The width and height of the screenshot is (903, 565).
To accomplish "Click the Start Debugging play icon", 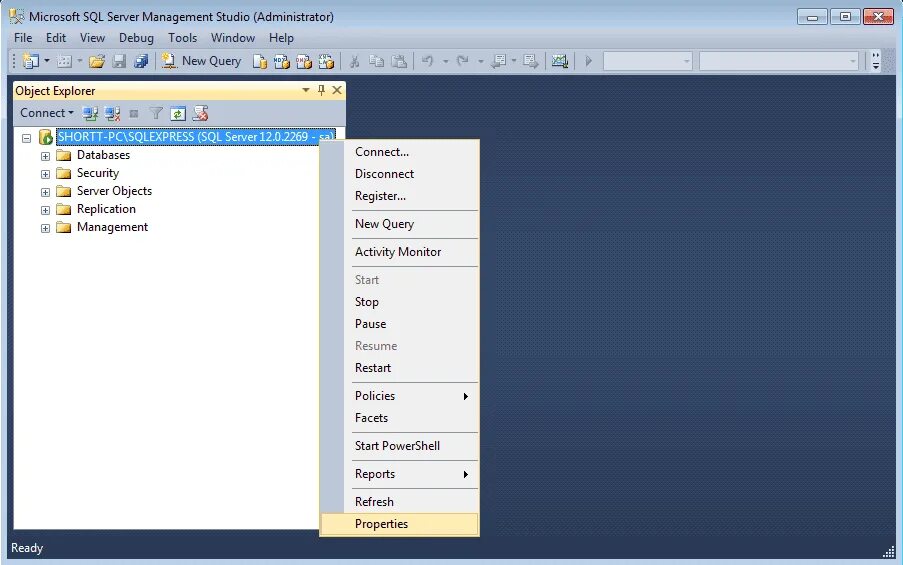I will (x=588, y=61).
